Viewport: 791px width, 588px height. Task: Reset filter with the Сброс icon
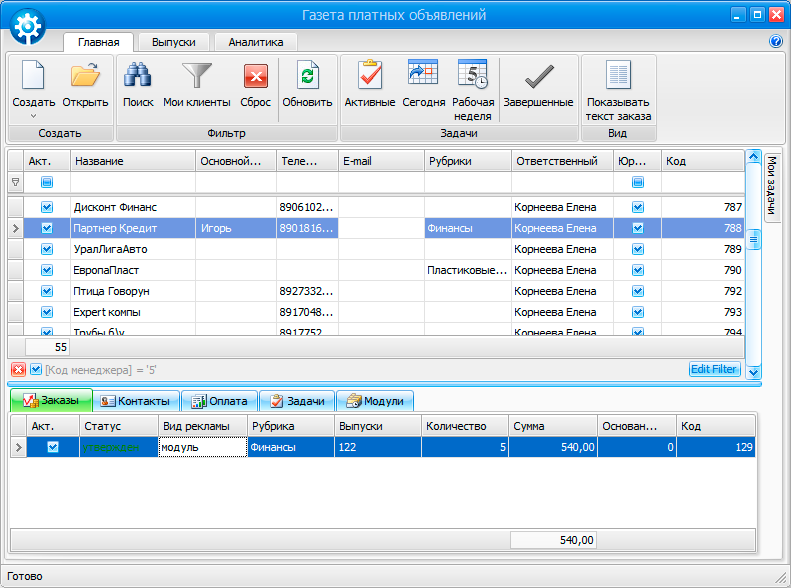[256, 77]
